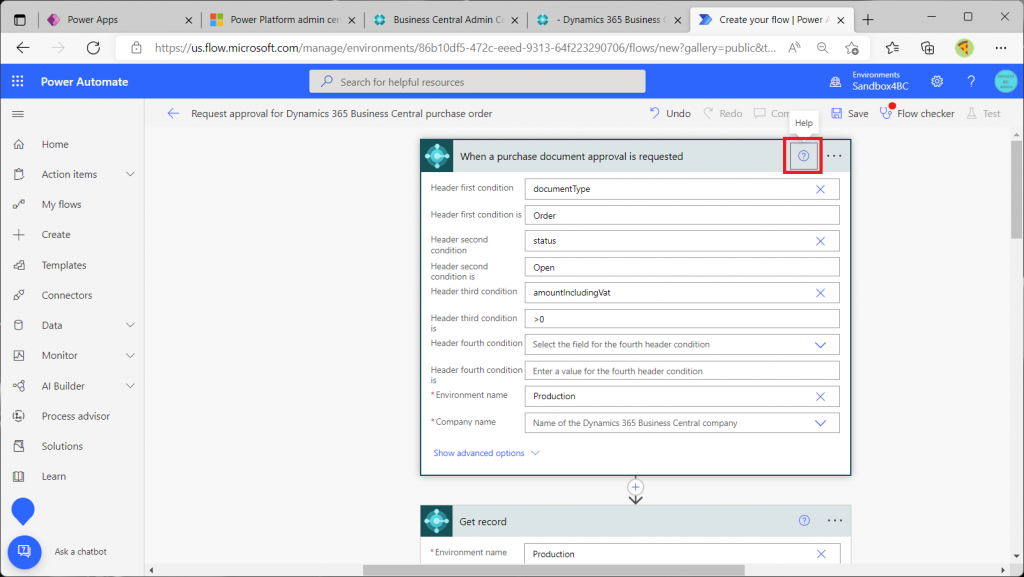Open the Settings gear in the header
Image resolution: width=1024 pixels, height=577 pixels.
click(937, 82)
